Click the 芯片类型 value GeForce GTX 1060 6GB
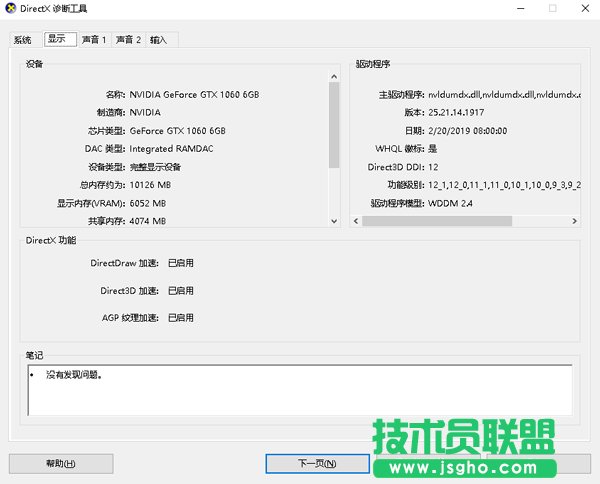600x484 pixels. coord(178,131)
